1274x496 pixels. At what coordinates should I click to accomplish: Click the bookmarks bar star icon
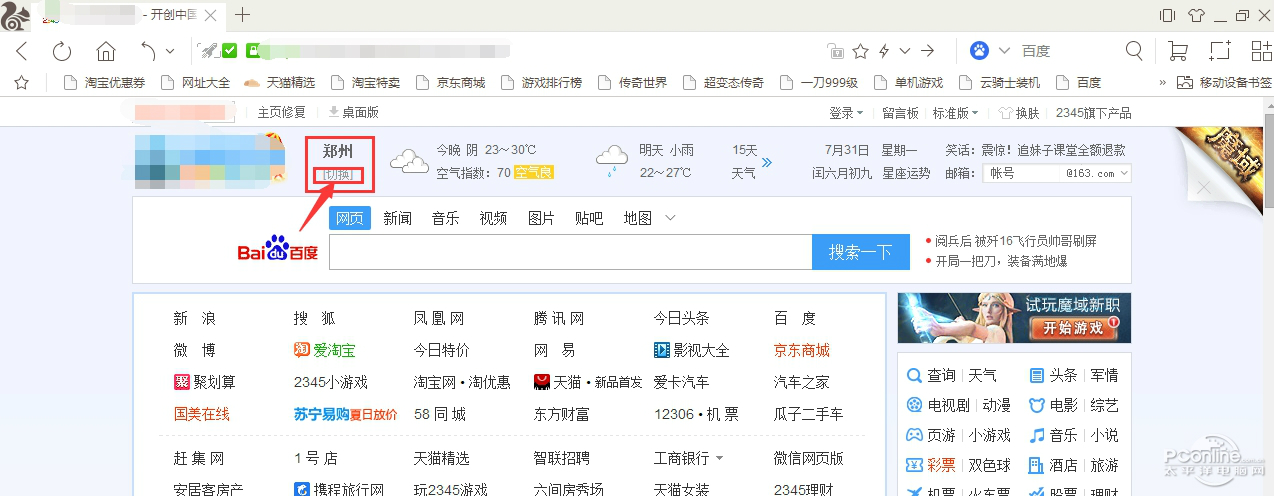coord(21,83)
